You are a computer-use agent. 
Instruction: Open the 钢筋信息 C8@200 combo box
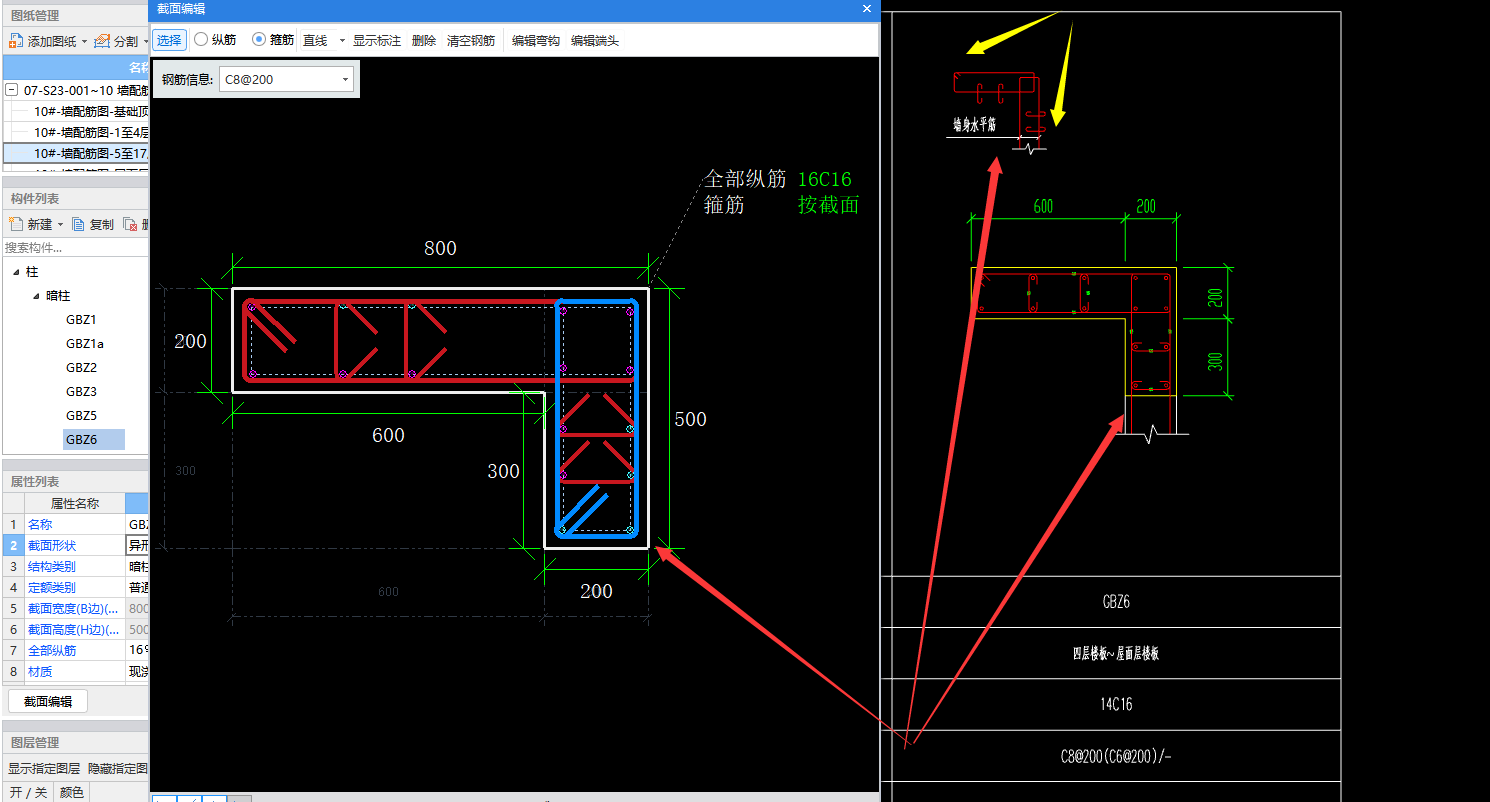(286, 79)
